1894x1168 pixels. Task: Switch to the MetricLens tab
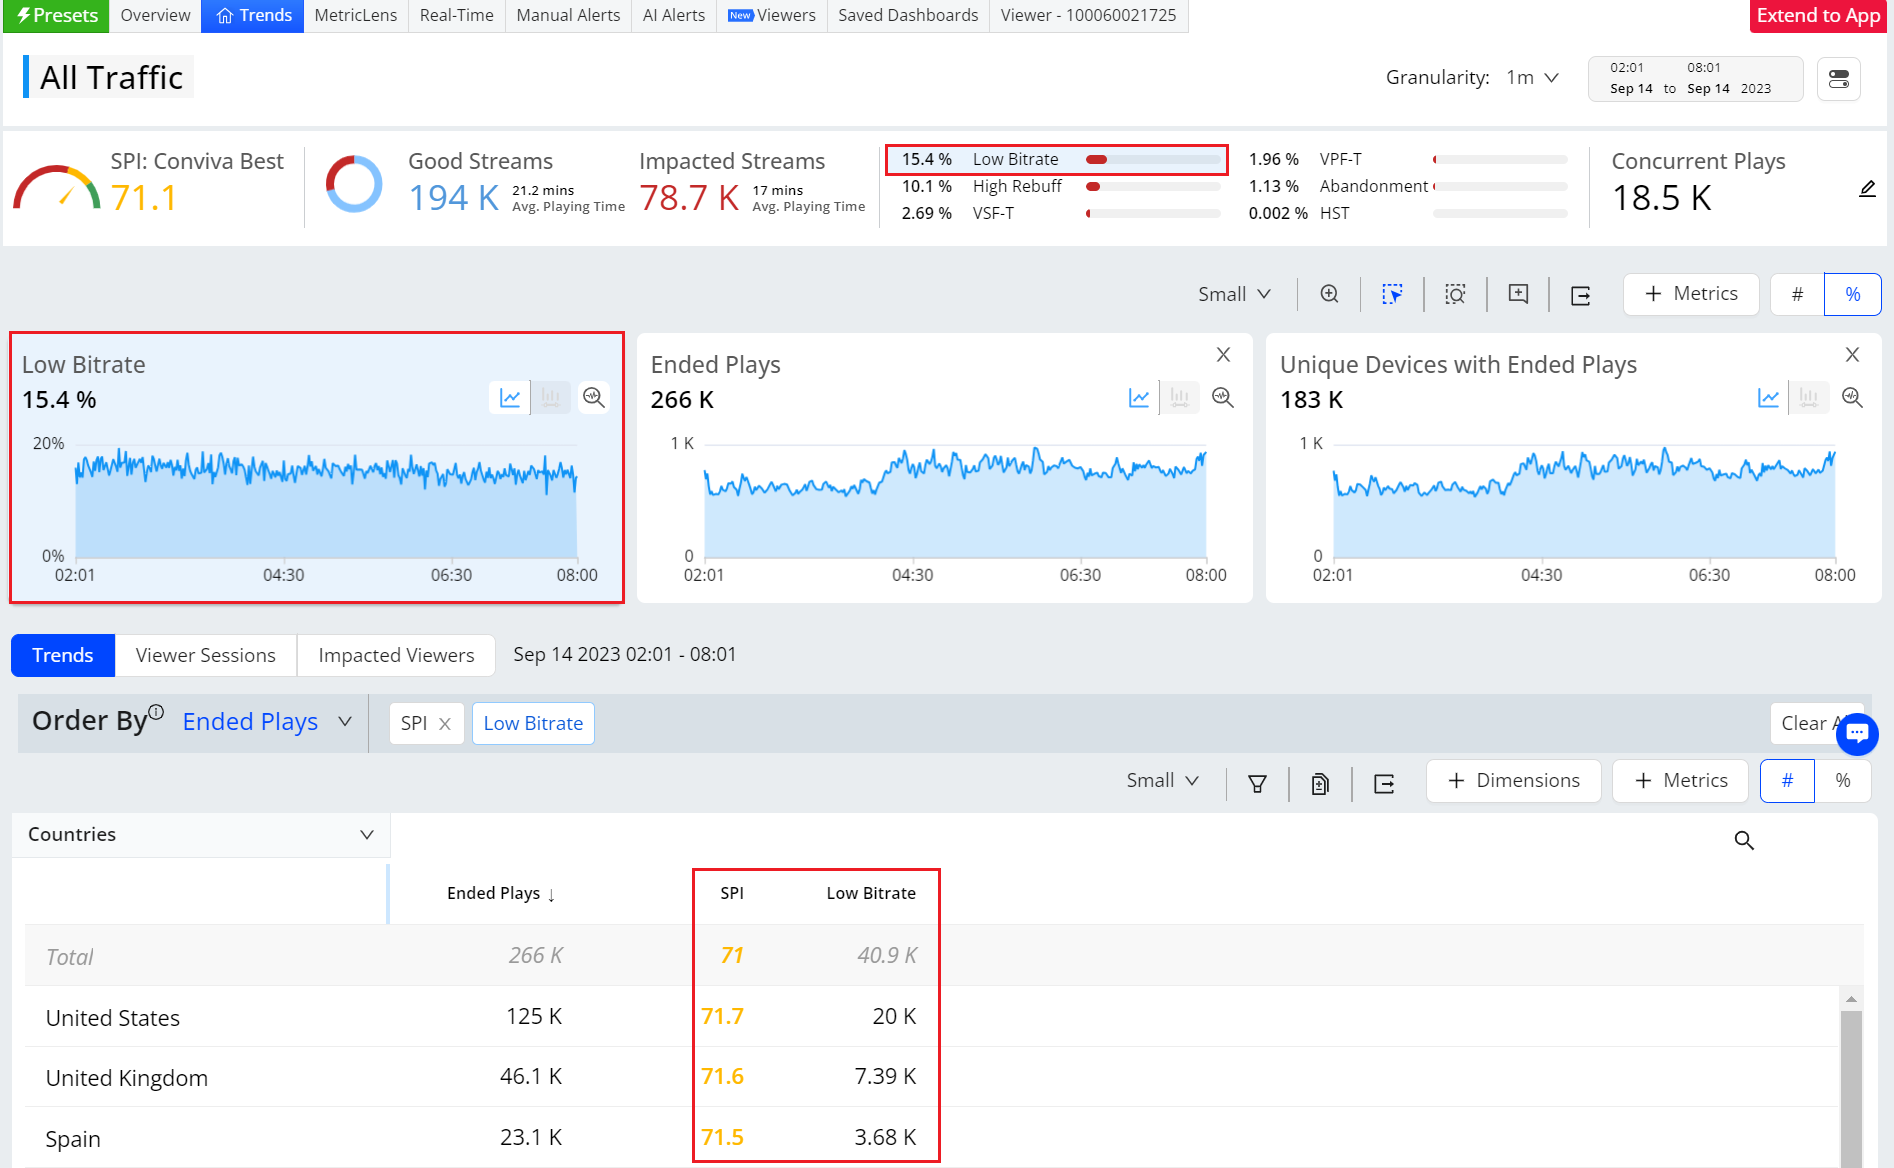click(x=355, y=16)
